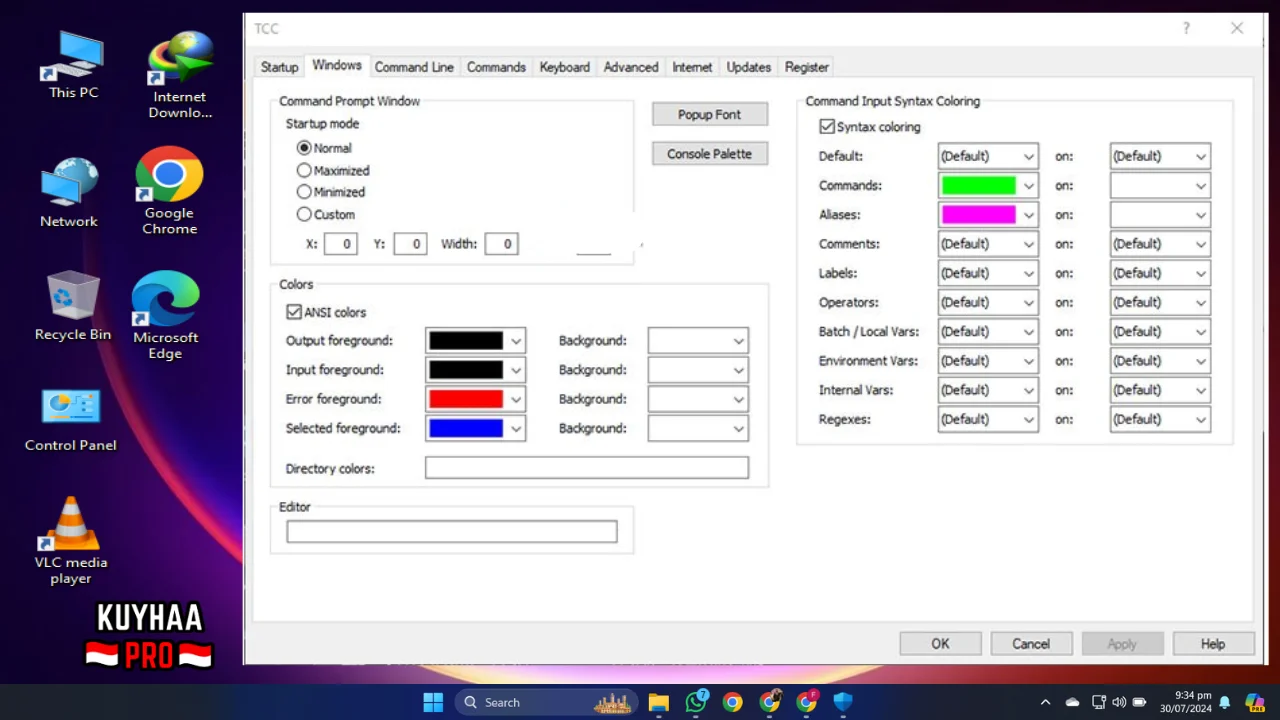
Task: Open Aliases syntax color dropdown
Action: (1028, 215)
